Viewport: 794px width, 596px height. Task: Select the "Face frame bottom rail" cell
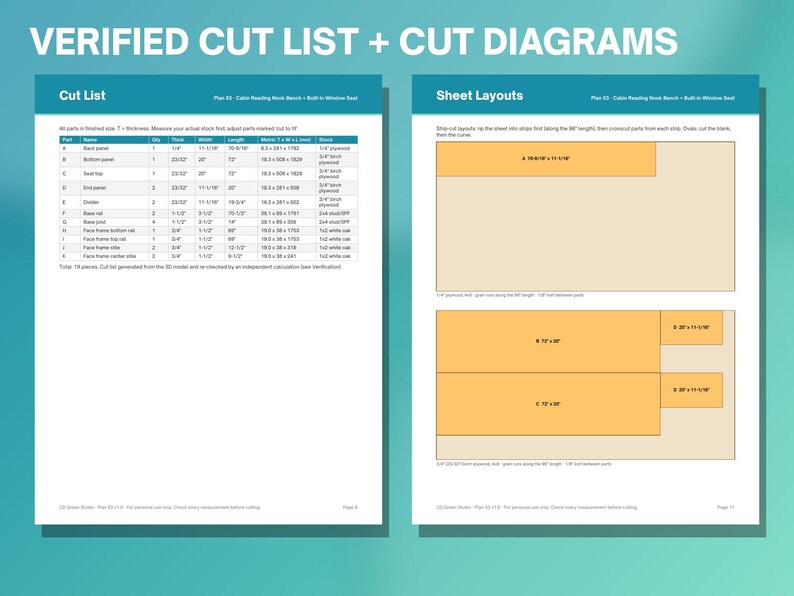109,230
